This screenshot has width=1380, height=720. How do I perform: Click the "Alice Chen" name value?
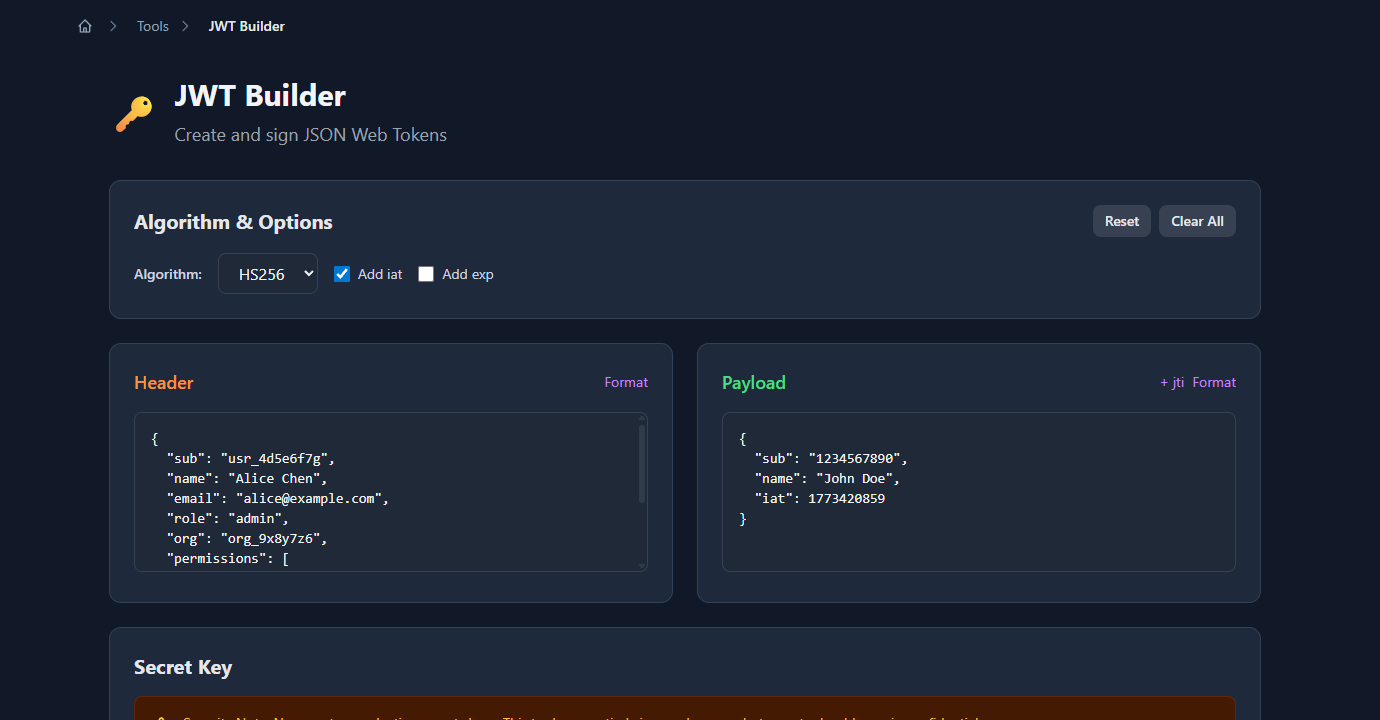click(x=277, y=478)
